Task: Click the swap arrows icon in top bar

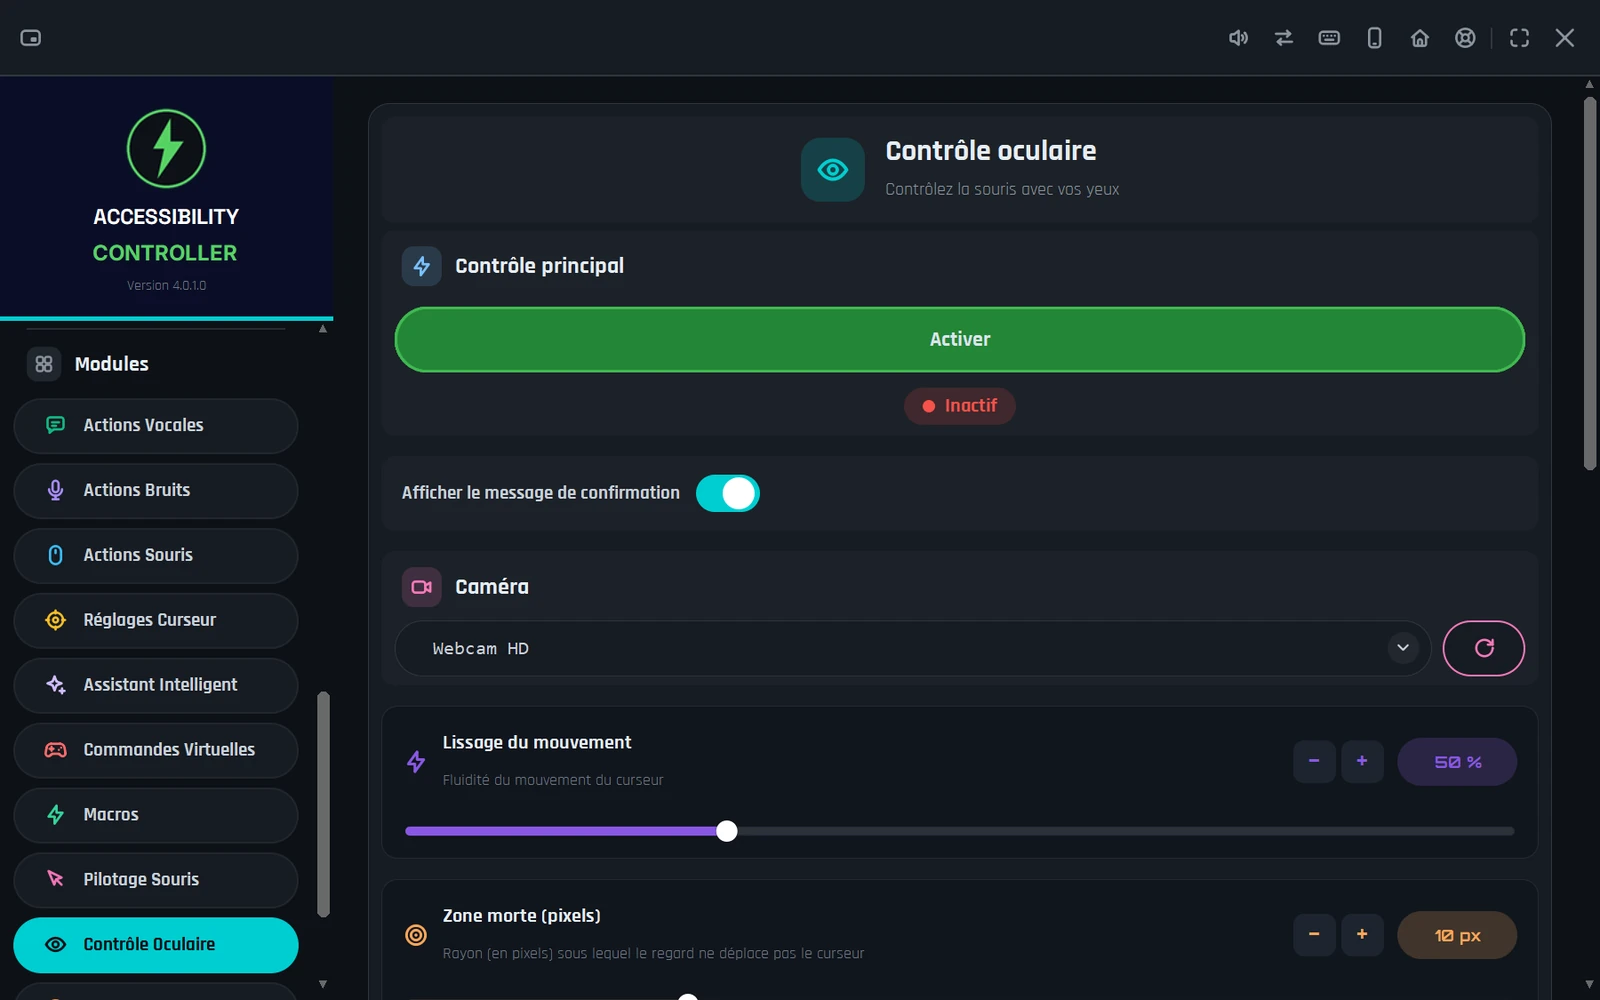Action: pyautogui.click(x=1284, y=38)
